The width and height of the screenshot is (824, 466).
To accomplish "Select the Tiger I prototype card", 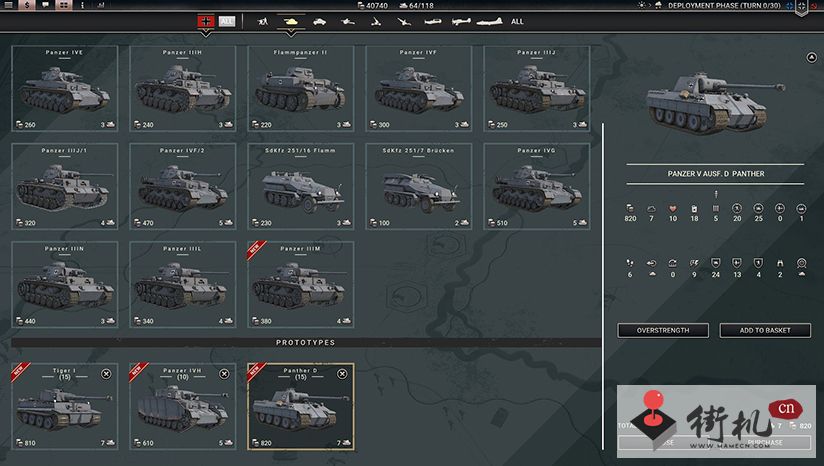I will pos(65,407).
